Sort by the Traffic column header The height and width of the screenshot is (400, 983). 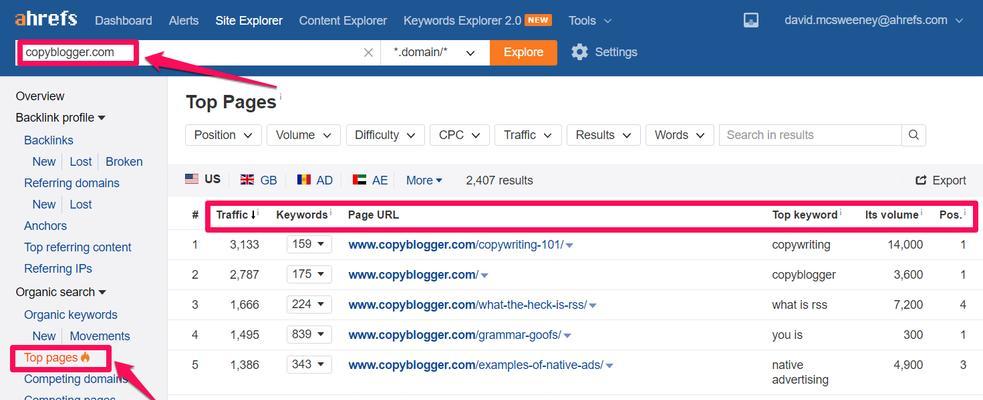point(236,214)
